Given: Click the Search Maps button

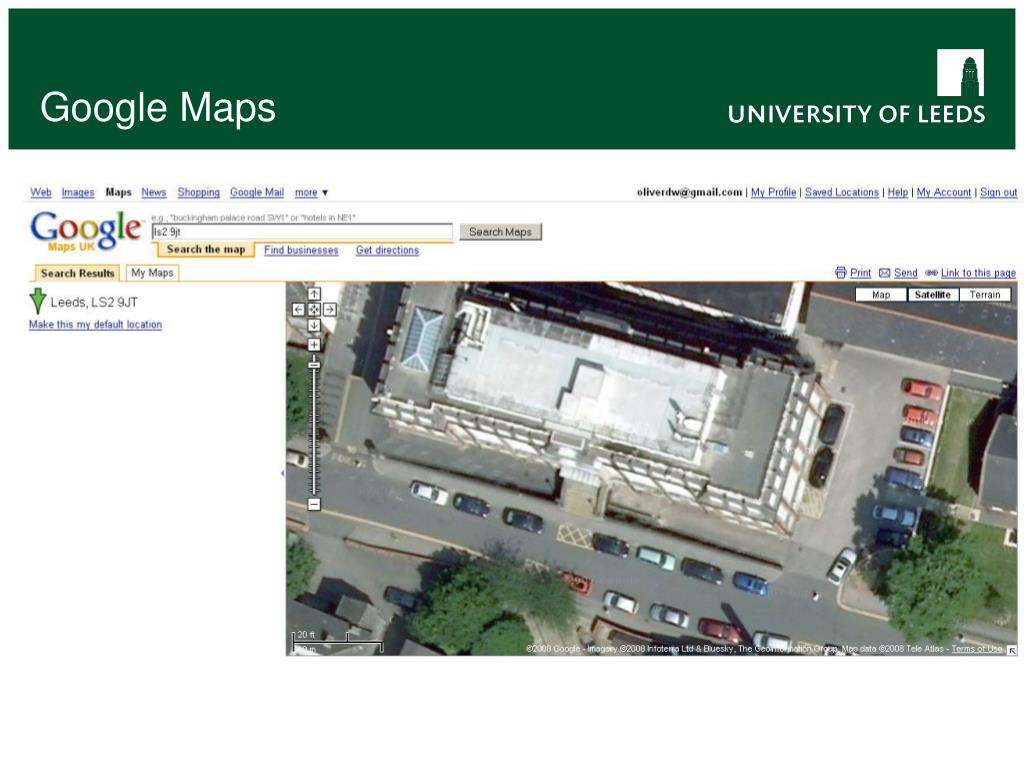Looking at the screenshot, I should pyautogui.click(x=500, y=232).
